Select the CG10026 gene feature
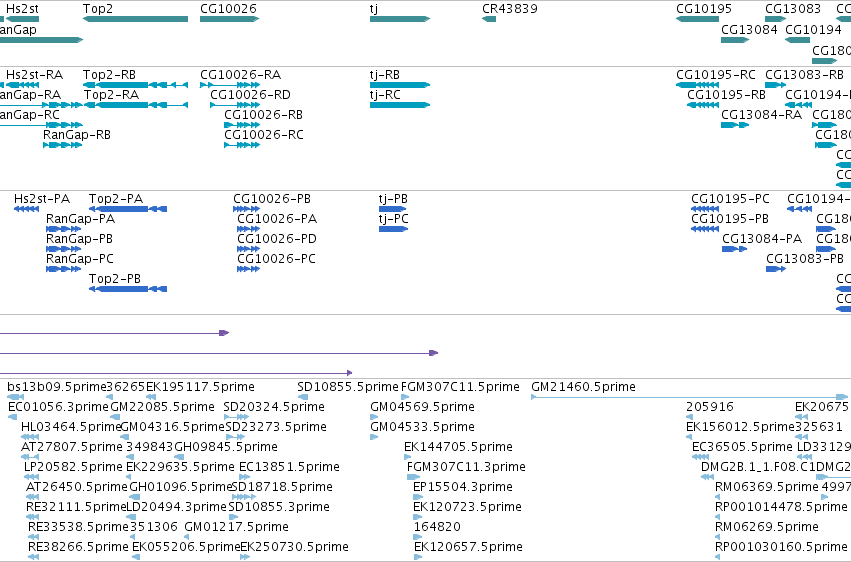 pos(230,19)
